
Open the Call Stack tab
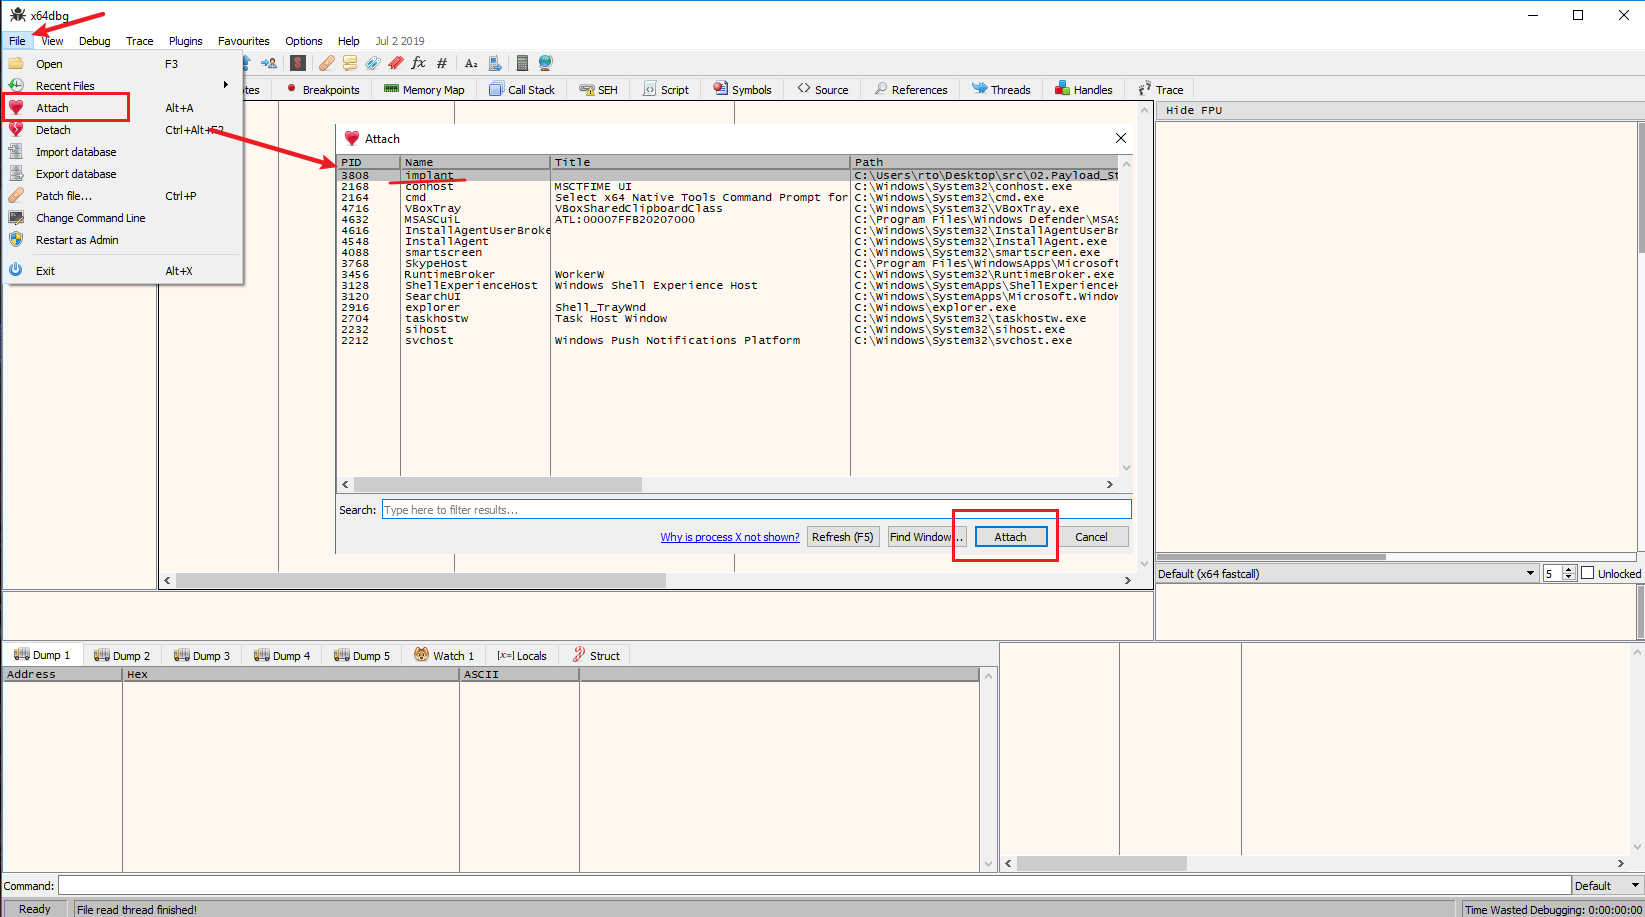point(522,89)
